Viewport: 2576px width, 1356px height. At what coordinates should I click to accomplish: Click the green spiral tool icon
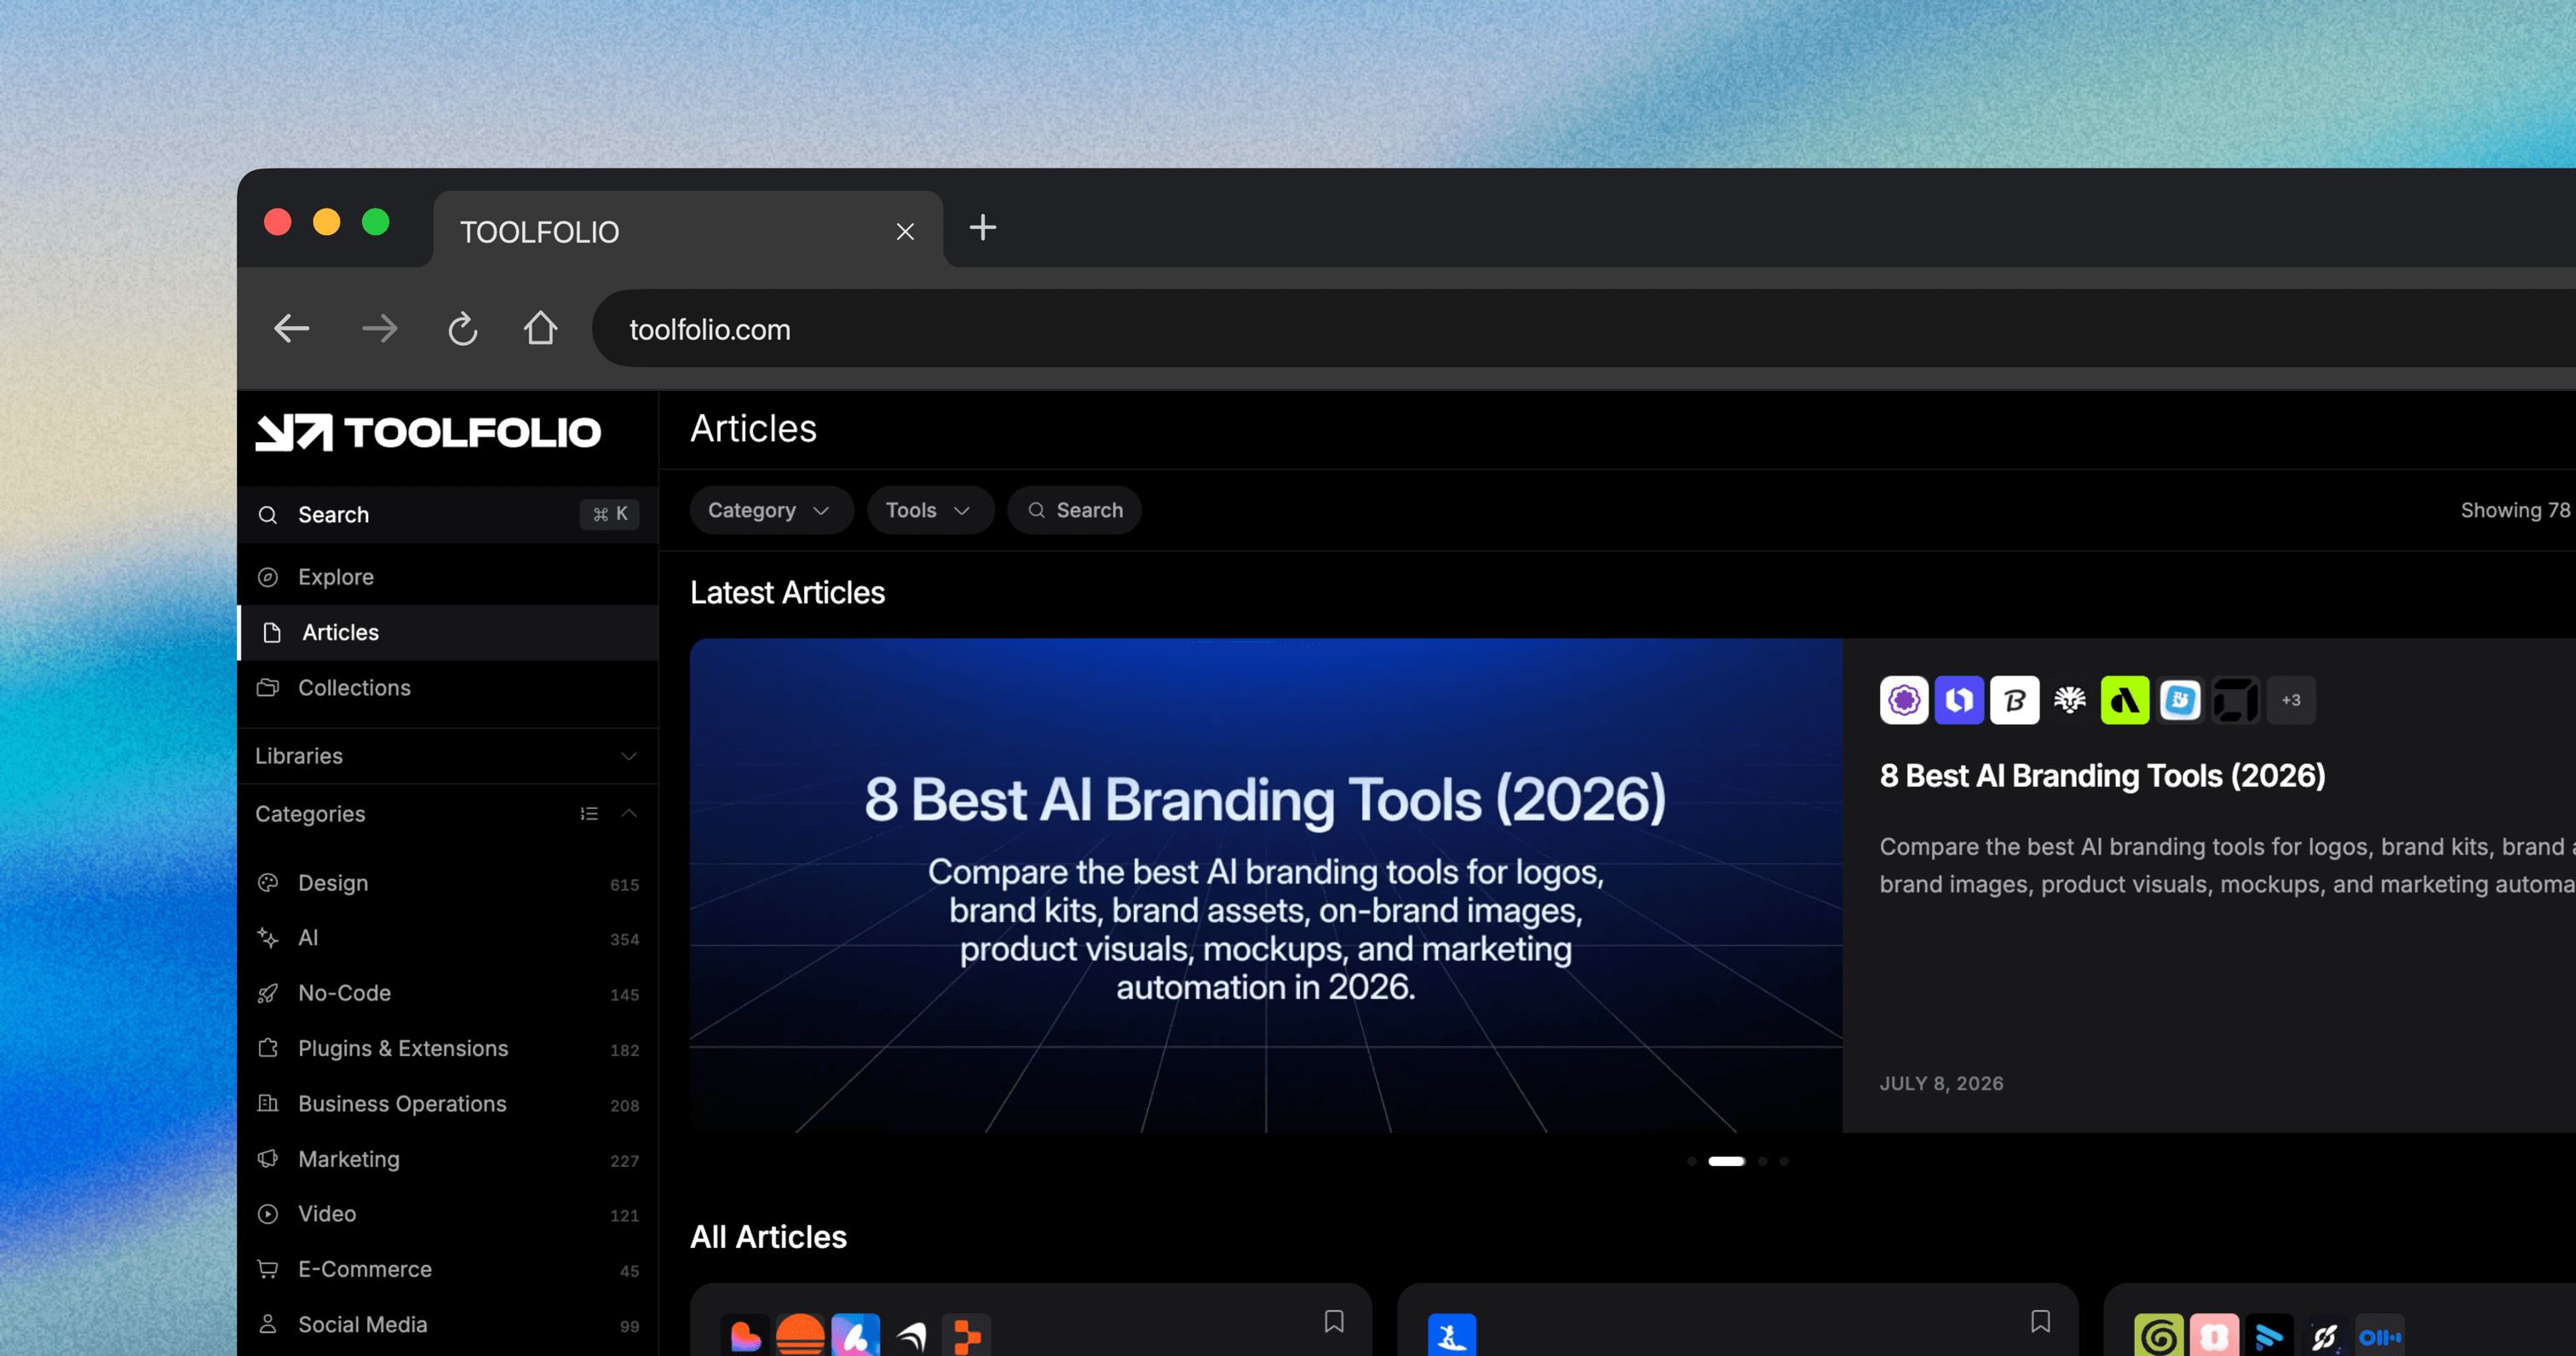point(2159,1336)
